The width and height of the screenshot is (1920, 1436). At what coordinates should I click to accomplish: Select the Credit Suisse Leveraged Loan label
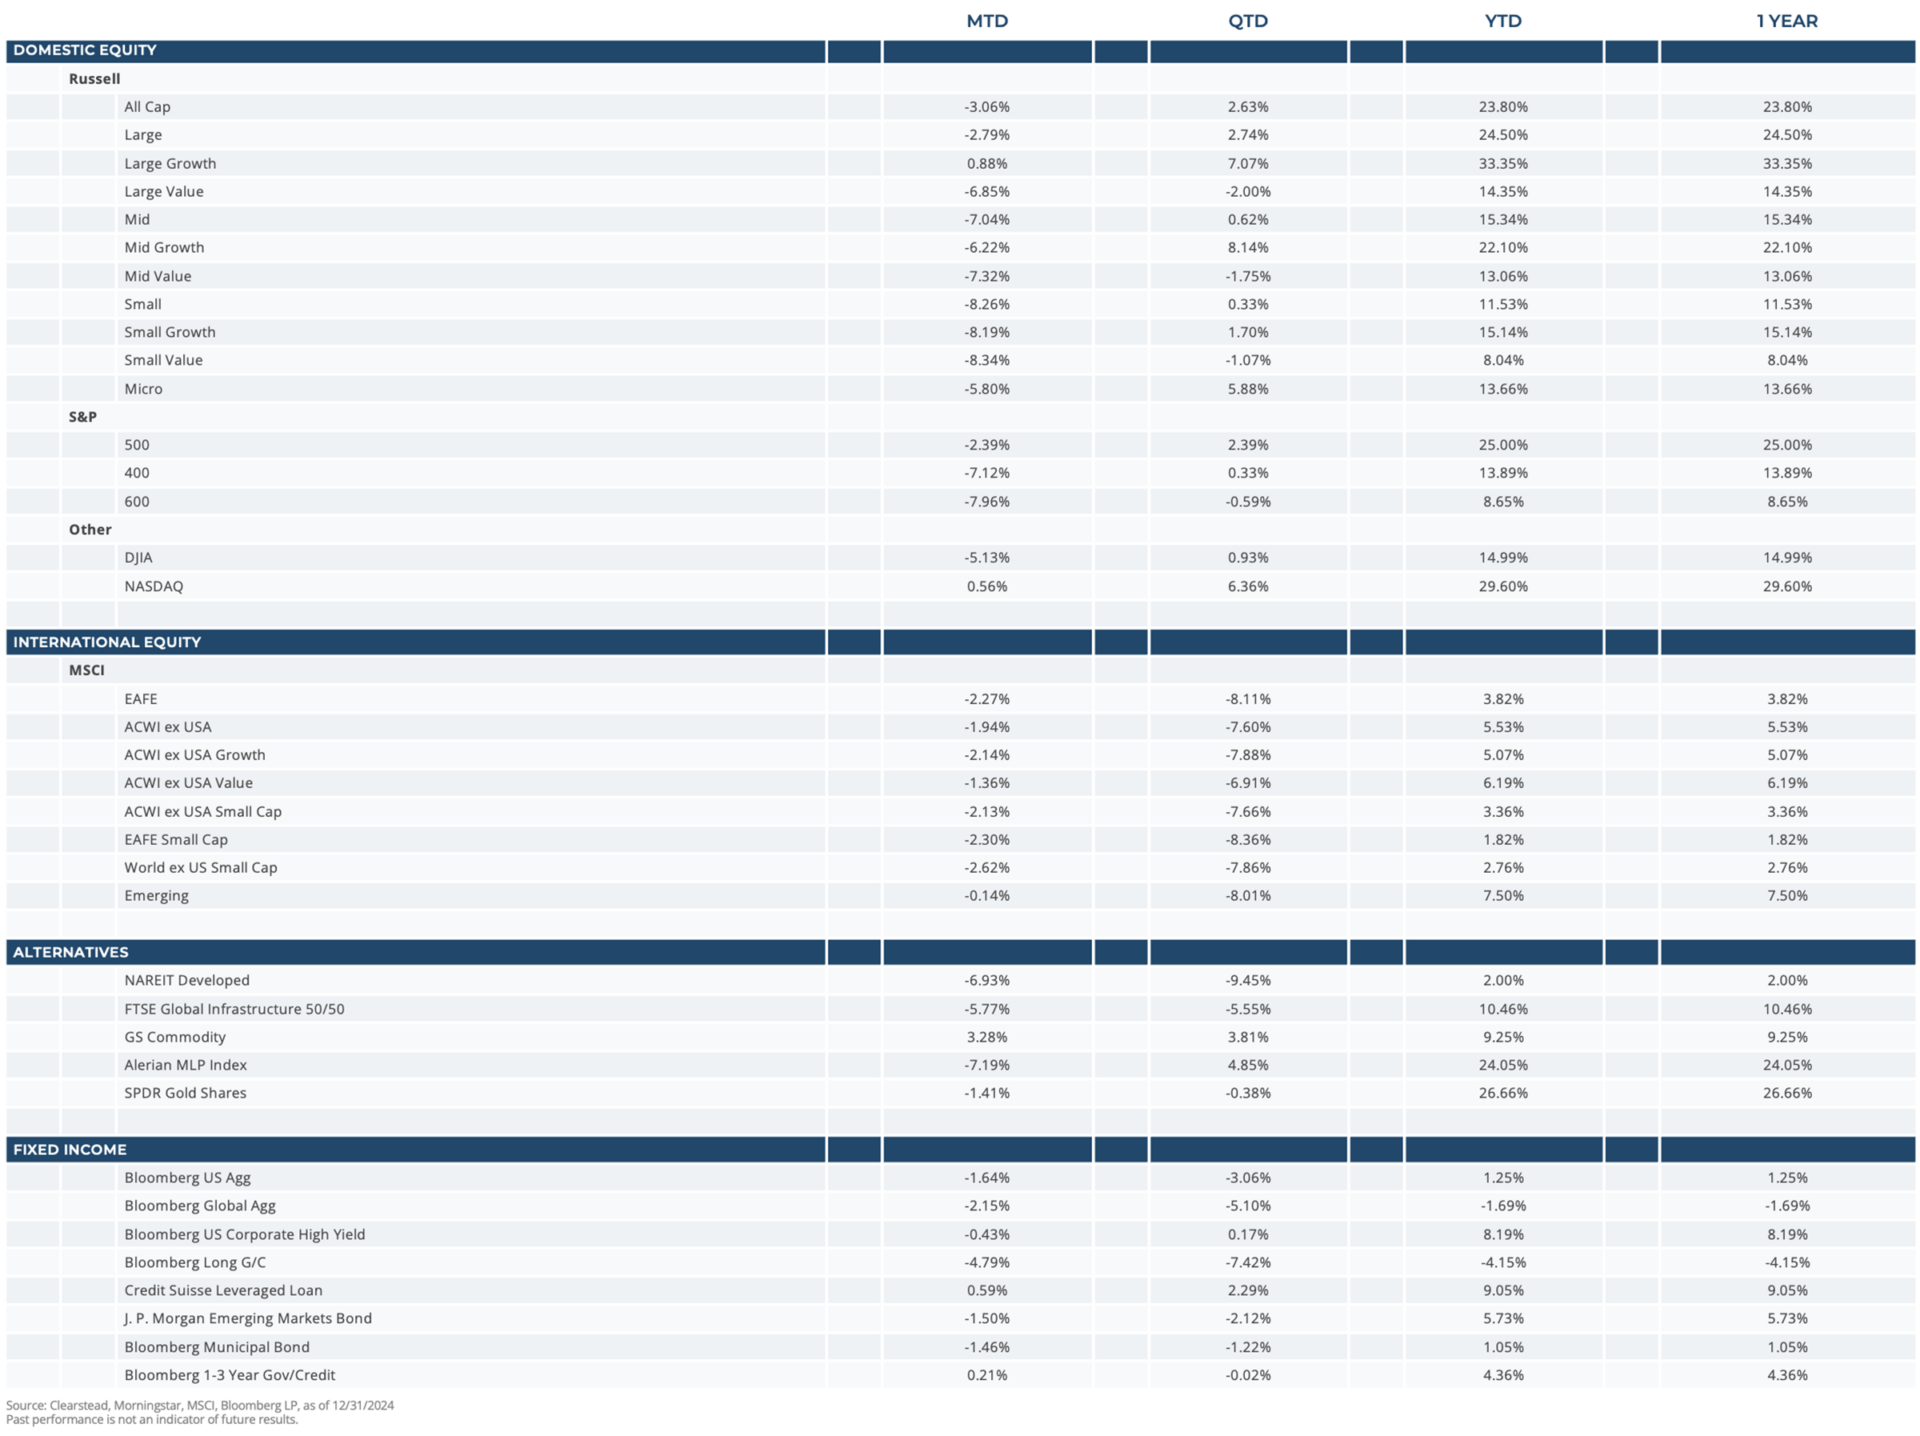pos(223,1291)
